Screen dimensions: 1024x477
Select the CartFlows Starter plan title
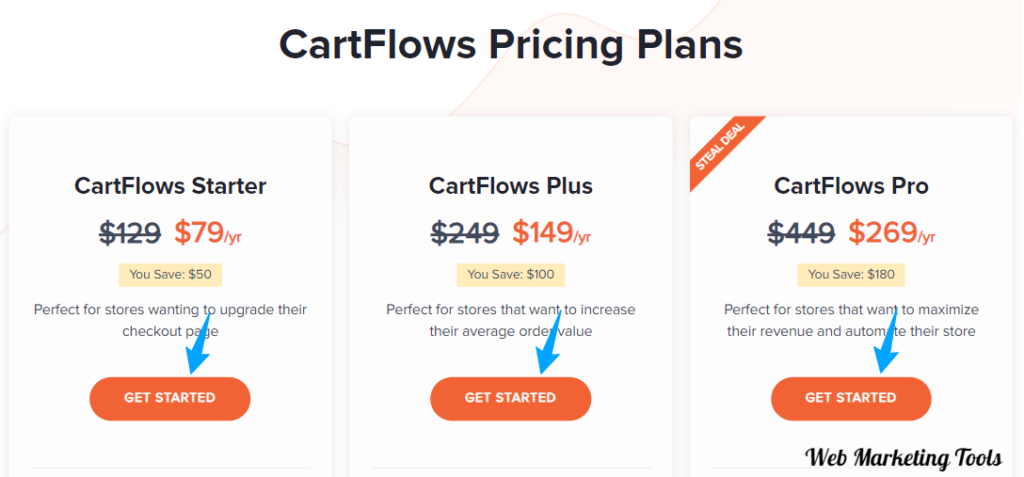coord(170,186)
